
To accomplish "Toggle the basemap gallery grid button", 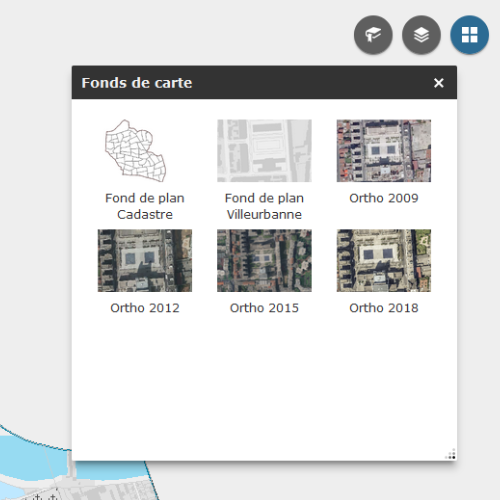I will (470, 35).
